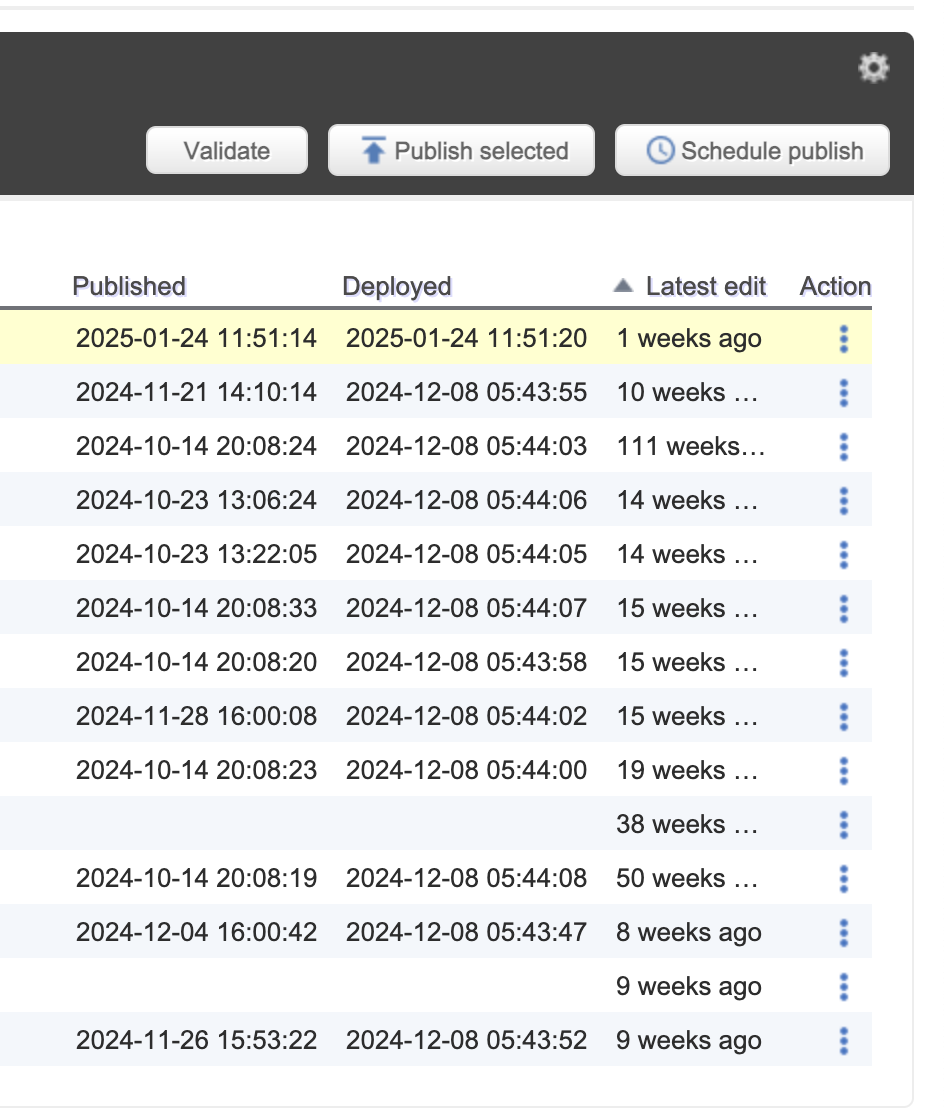Viewport: 944px width, 1110px height.
Task: Open action menu for row published 2024-11-21 14:10:14
Action: point(843,393)
